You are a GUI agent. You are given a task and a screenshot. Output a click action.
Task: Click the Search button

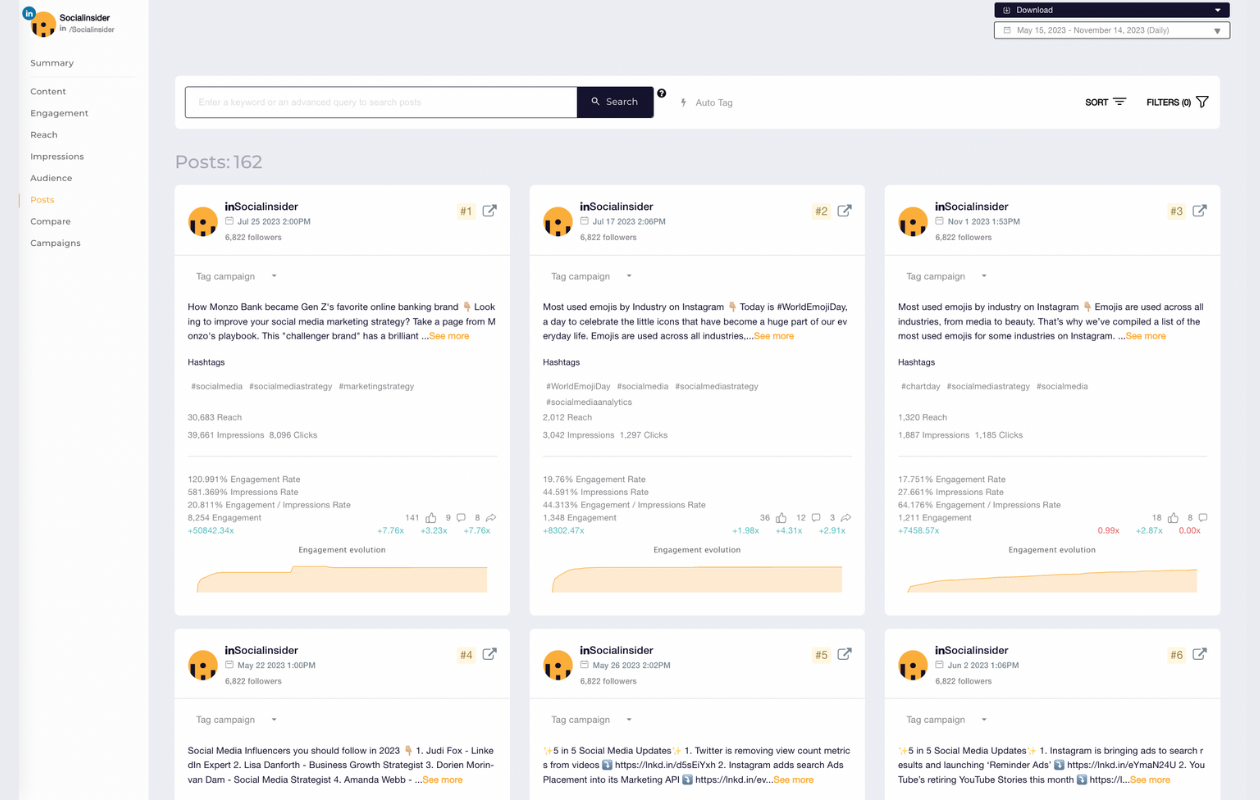[615, 102]
